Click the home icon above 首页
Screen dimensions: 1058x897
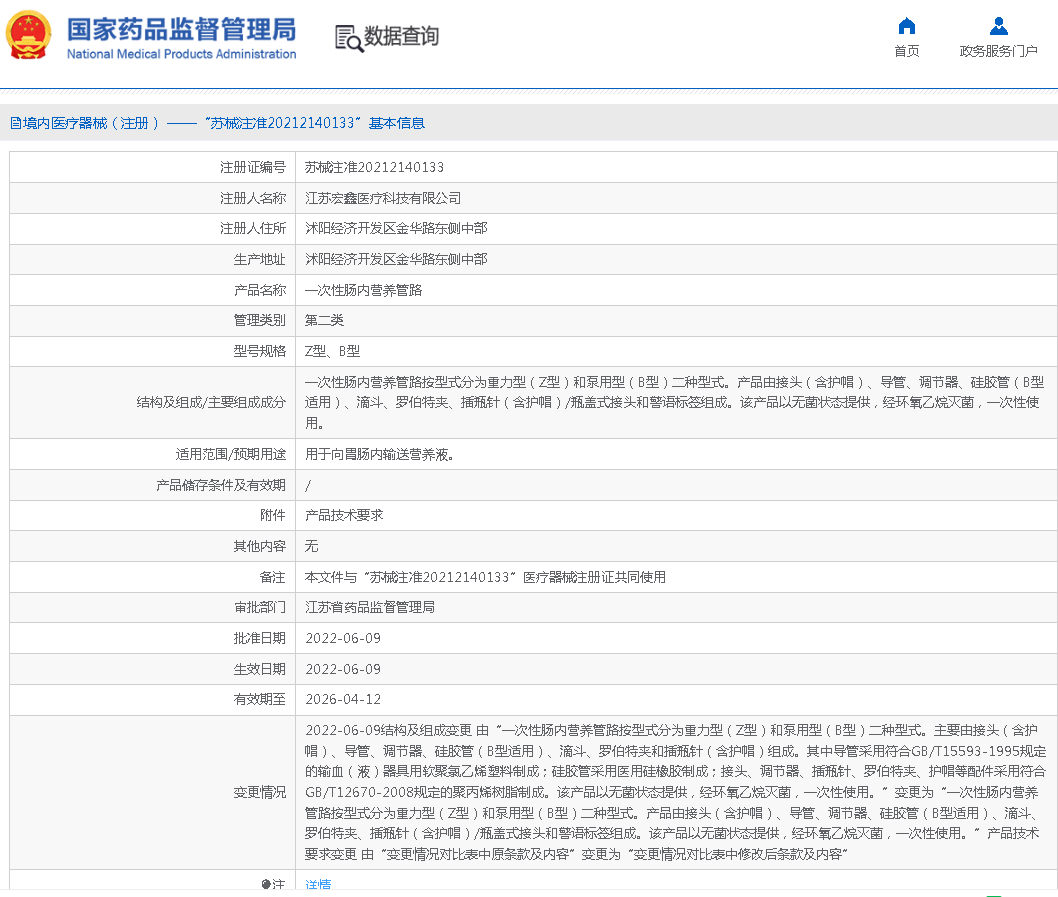(906, 26)
